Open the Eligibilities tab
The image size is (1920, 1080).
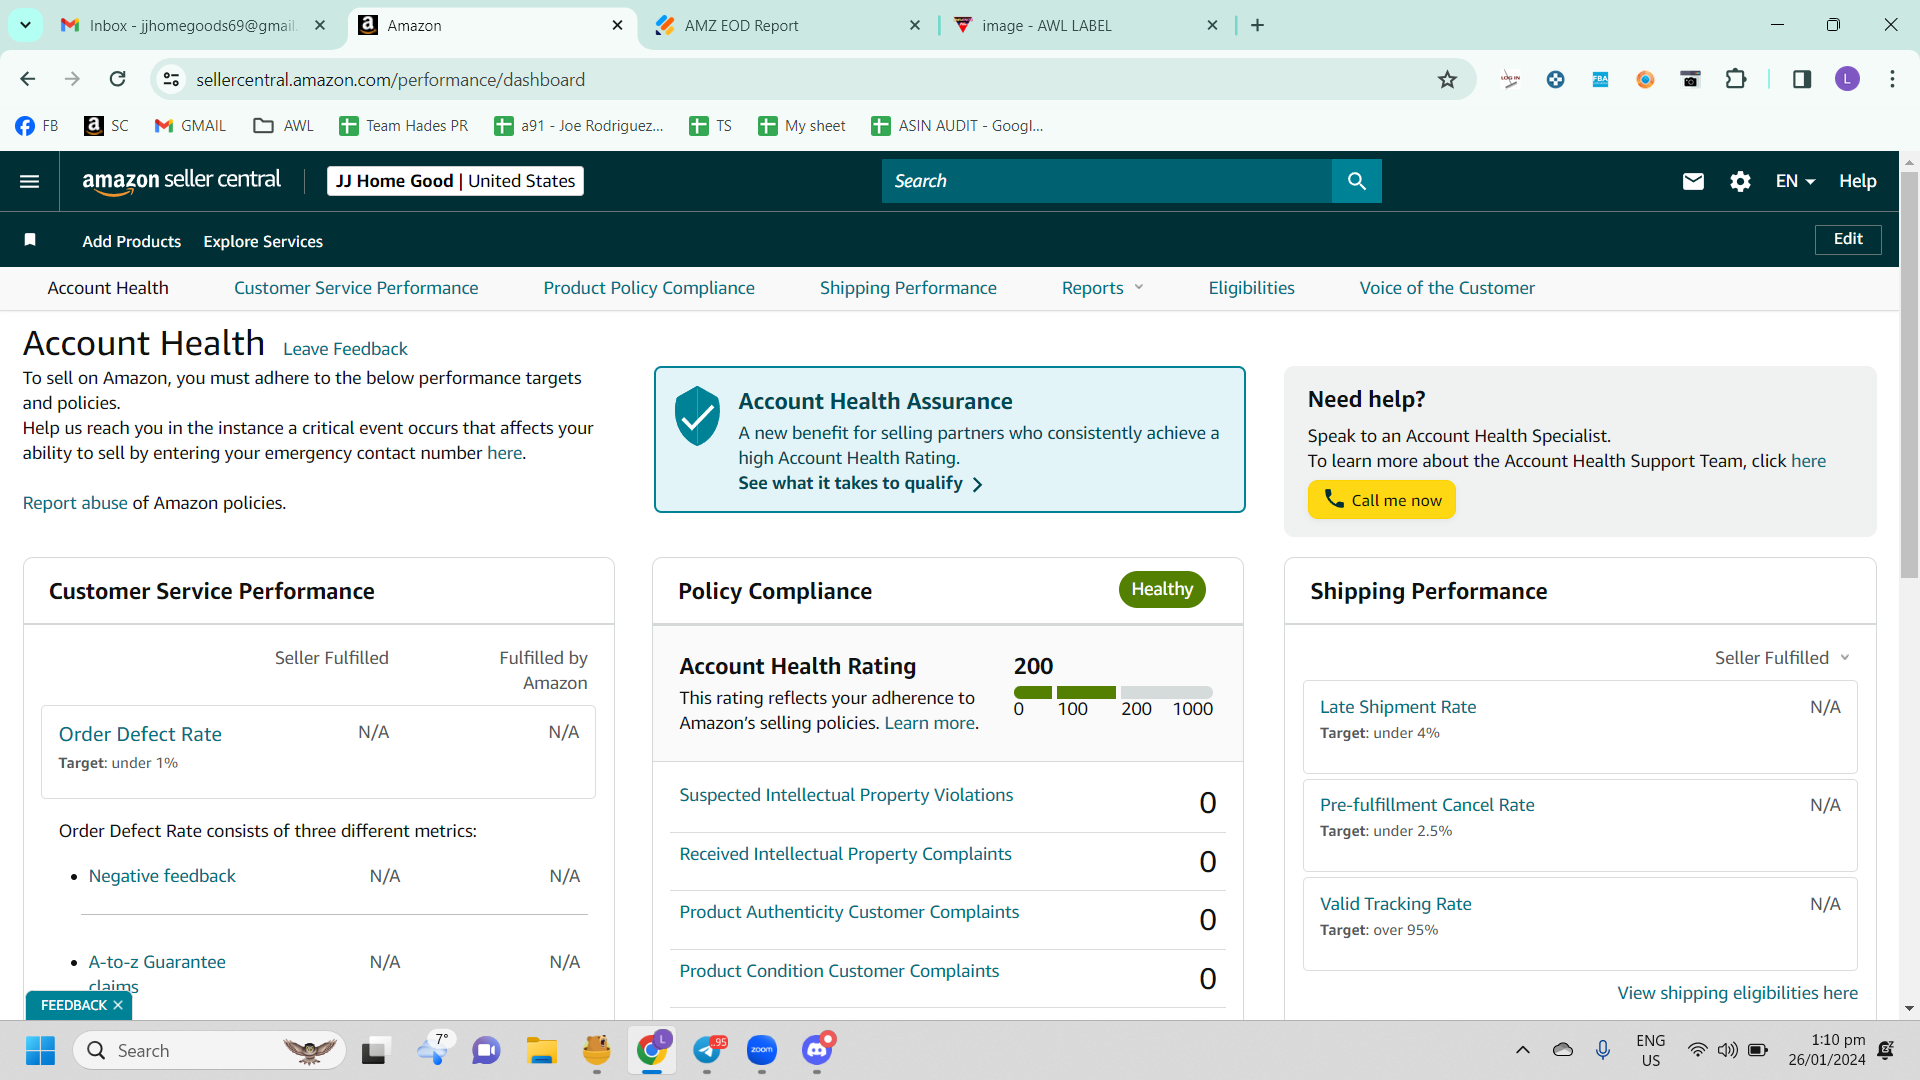(1251, 288)
